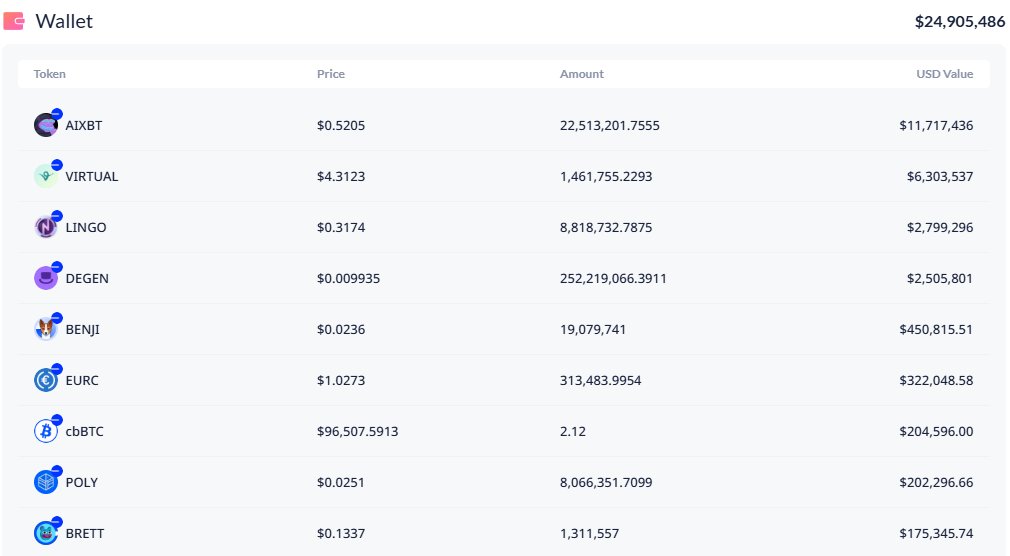The height and width of the screenshot is (556, 1010).
Task: Click the USD value $204,596.00
Action: coord(936,431)
